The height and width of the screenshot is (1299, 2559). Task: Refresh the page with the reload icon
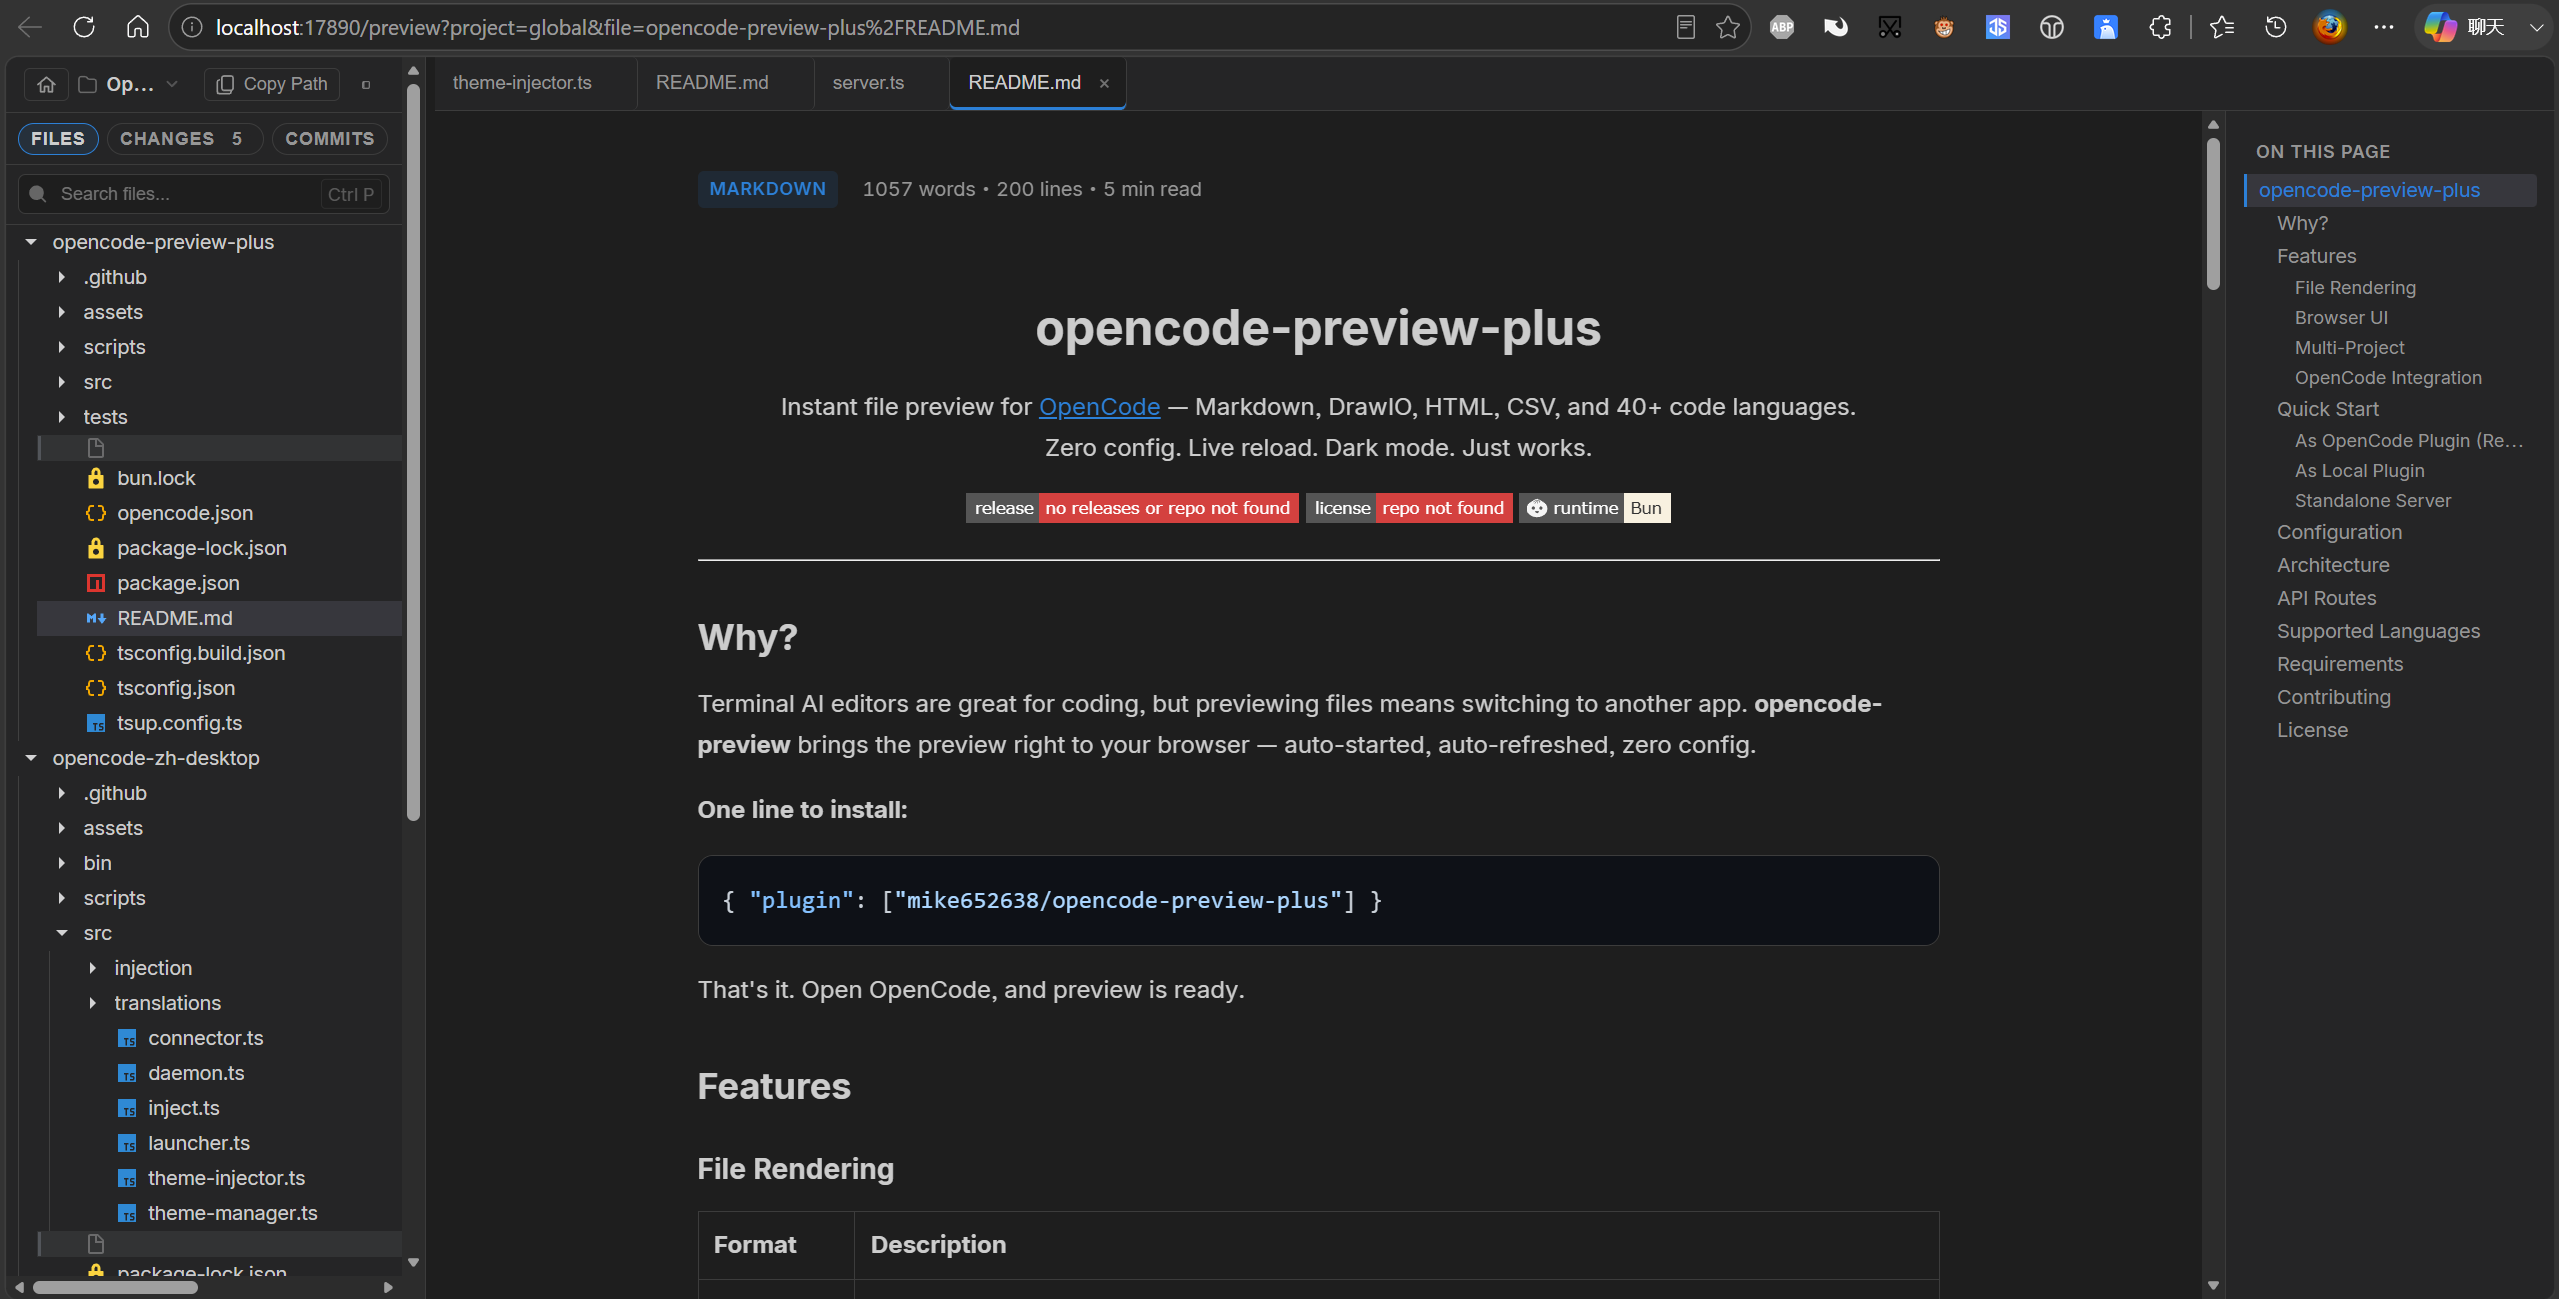(84, 27)
